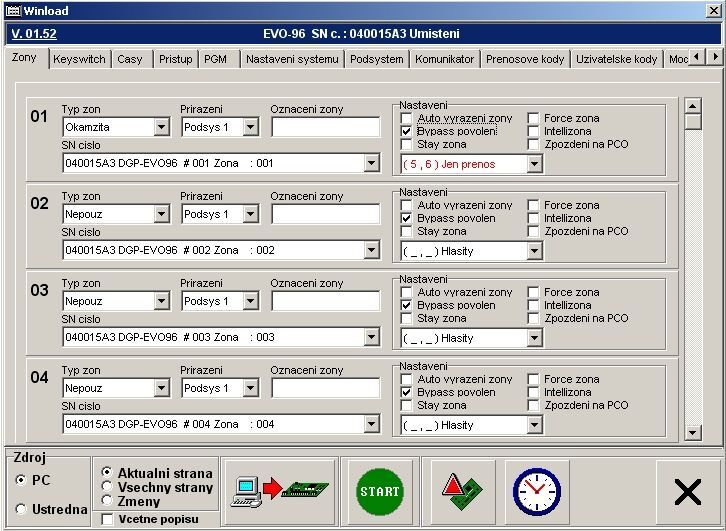The height and width of the screenshot is (531, 726).
Task: Switch to the Komunikator tab
Action: (x=444, y=59)
